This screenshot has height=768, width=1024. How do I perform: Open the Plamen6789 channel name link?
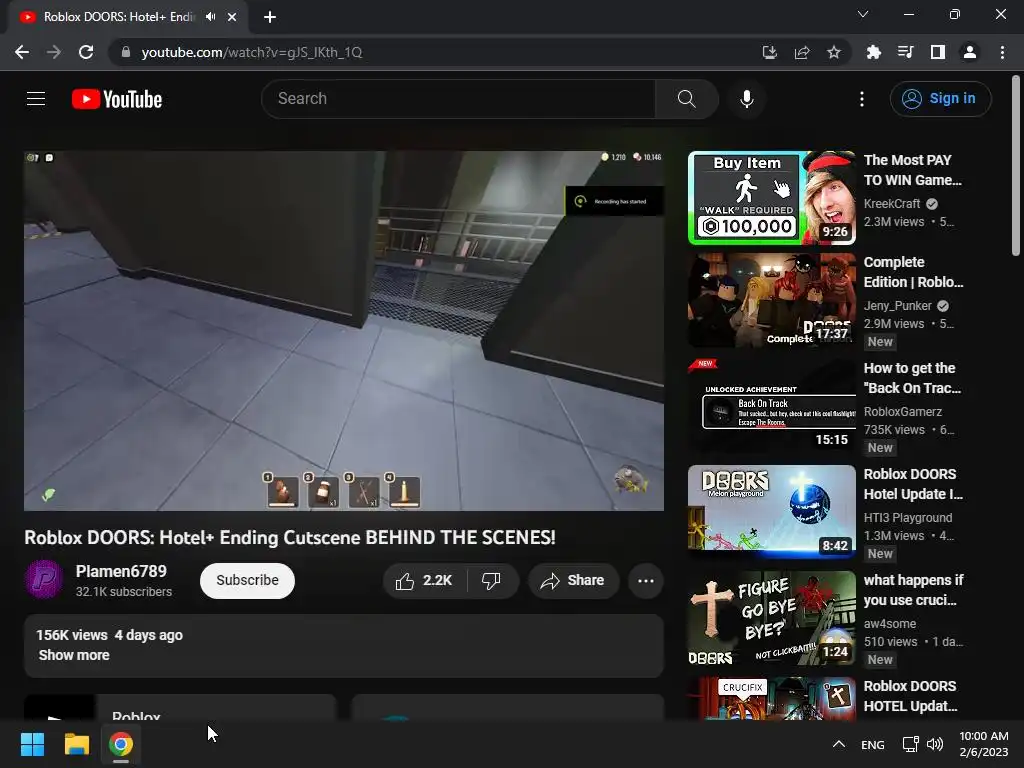(121, 571)
